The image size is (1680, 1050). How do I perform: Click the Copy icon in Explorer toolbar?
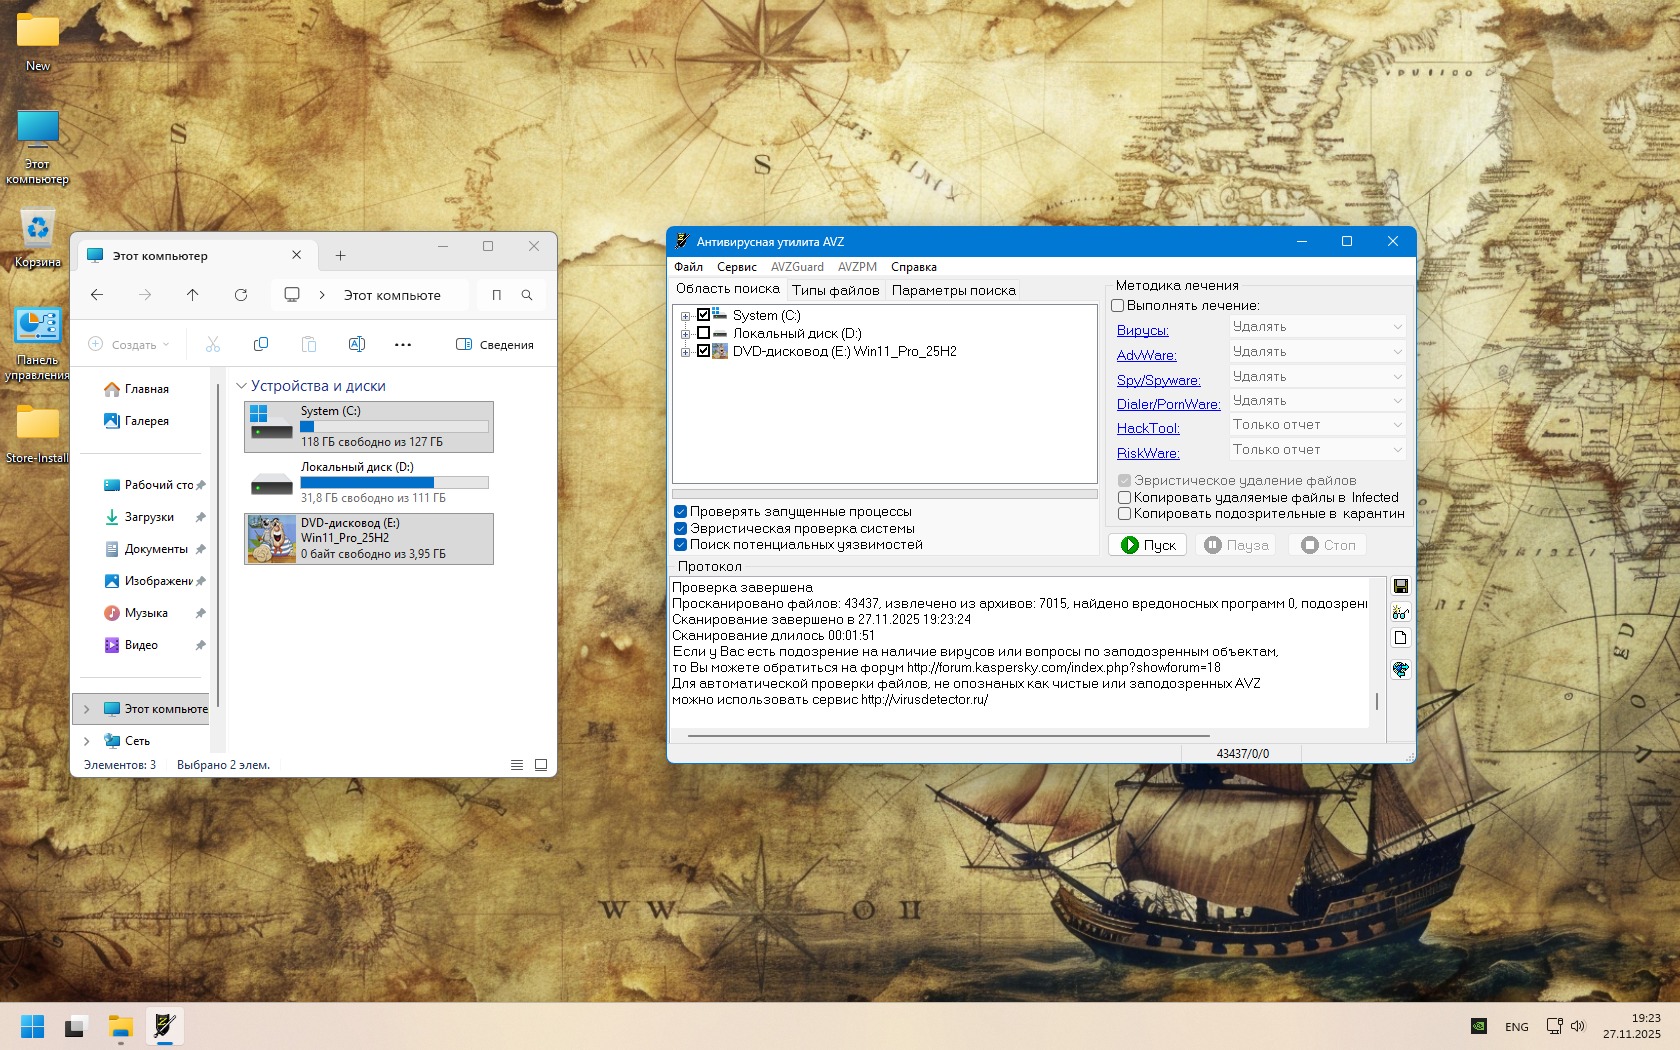[x=261, y=344]
